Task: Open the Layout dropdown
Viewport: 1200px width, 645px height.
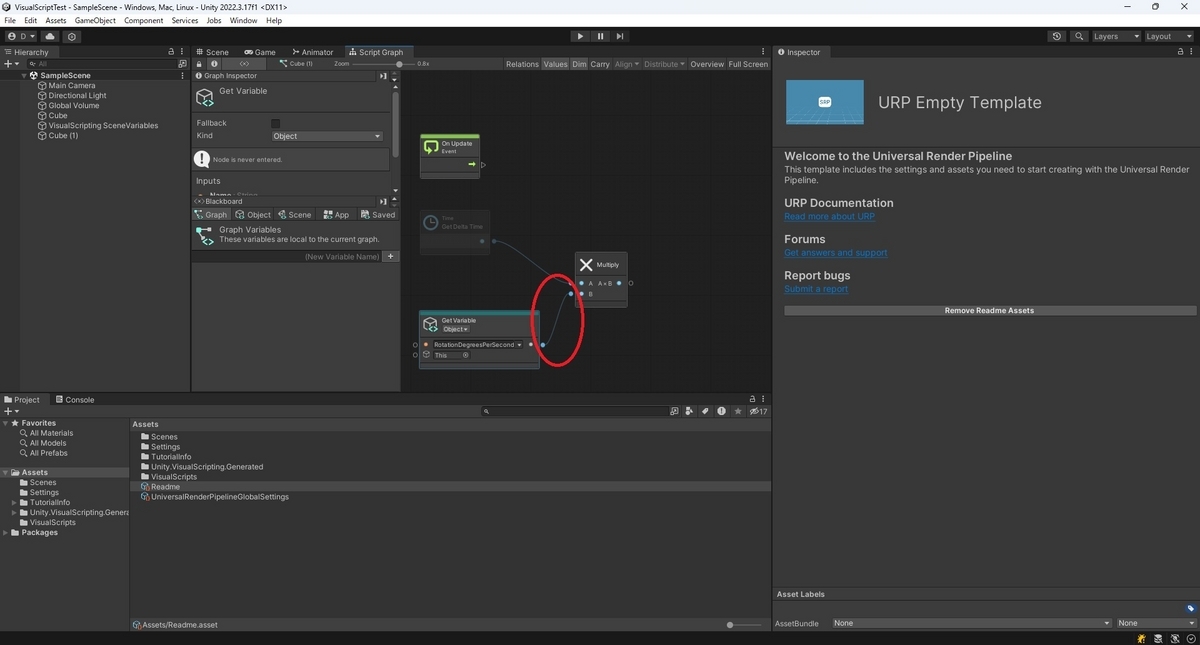Action: tap(1168, 36)
